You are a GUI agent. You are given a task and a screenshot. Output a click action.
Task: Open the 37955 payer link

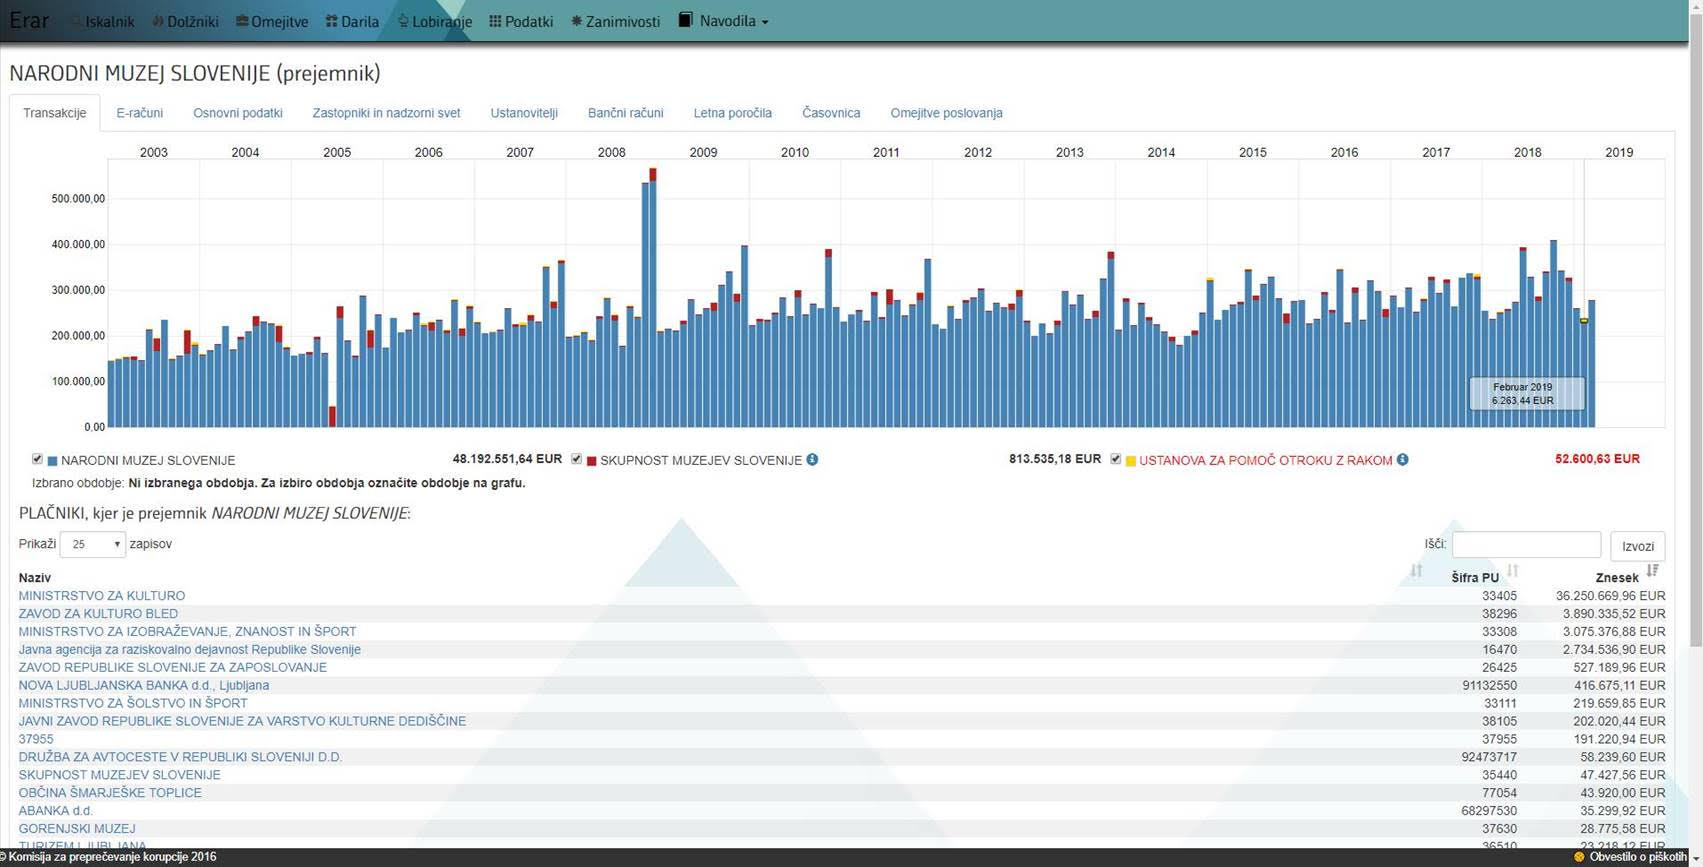[36, 739]
